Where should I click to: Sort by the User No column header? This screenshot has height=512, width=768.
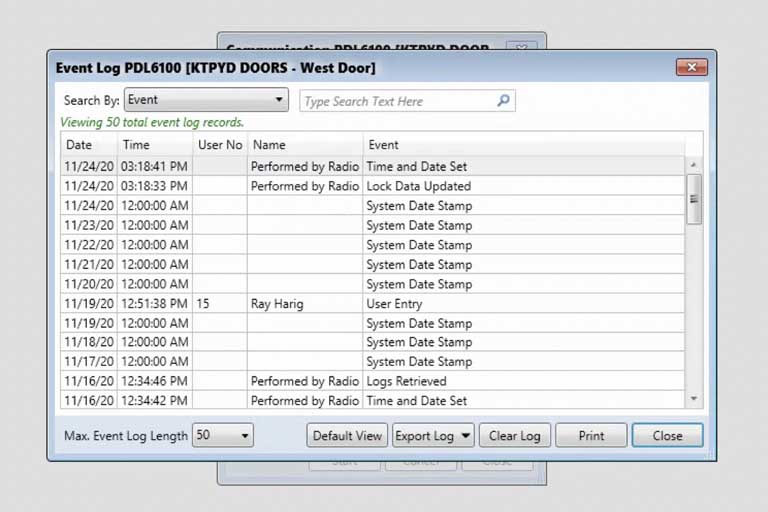(x=220, y=145)
